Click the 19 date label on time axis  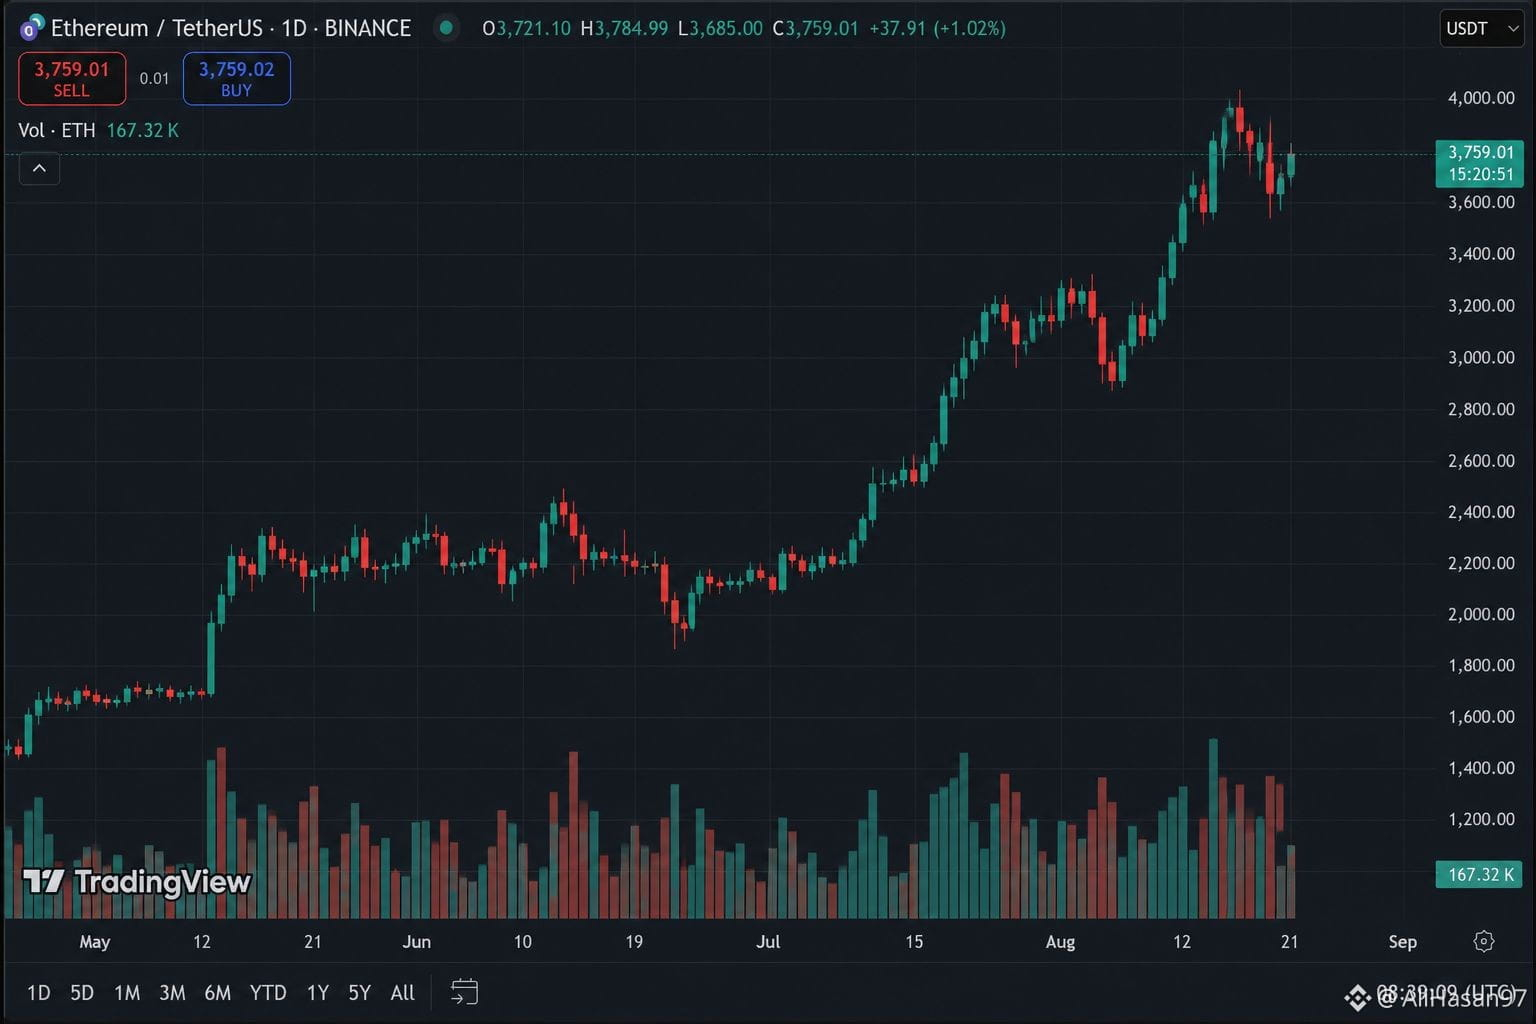pos(633,942)
